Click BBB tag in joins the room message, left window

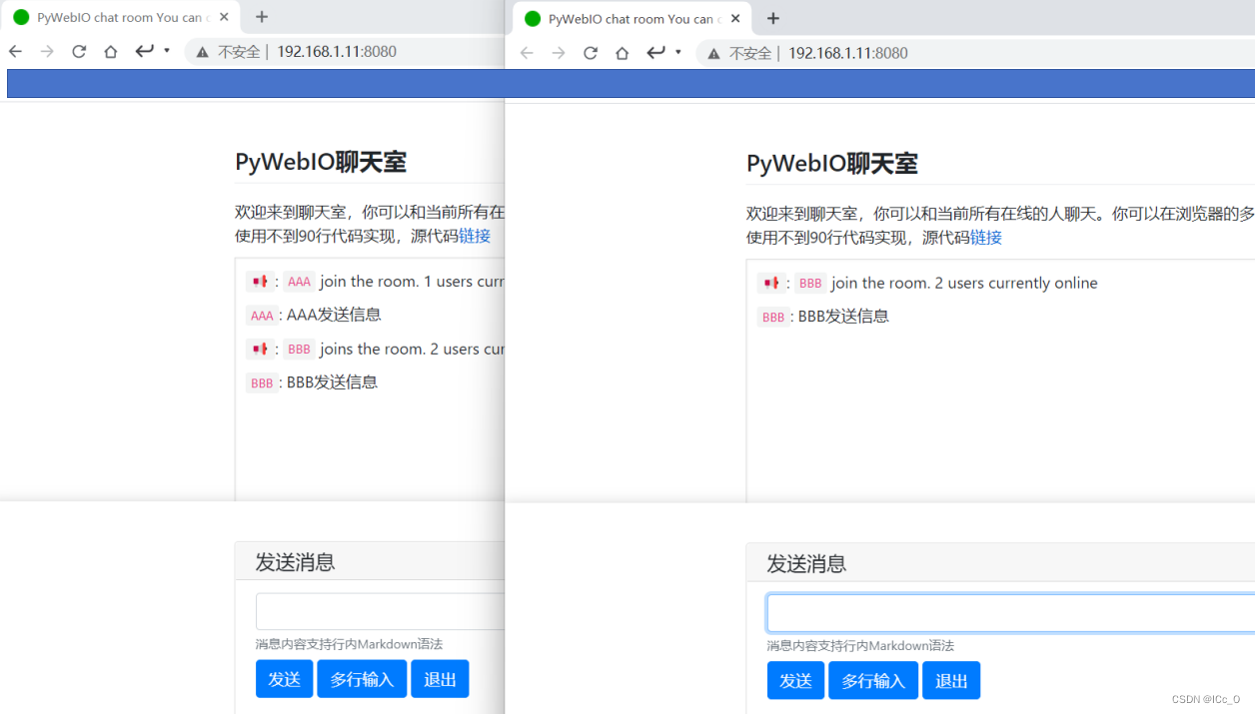[299, 349]
